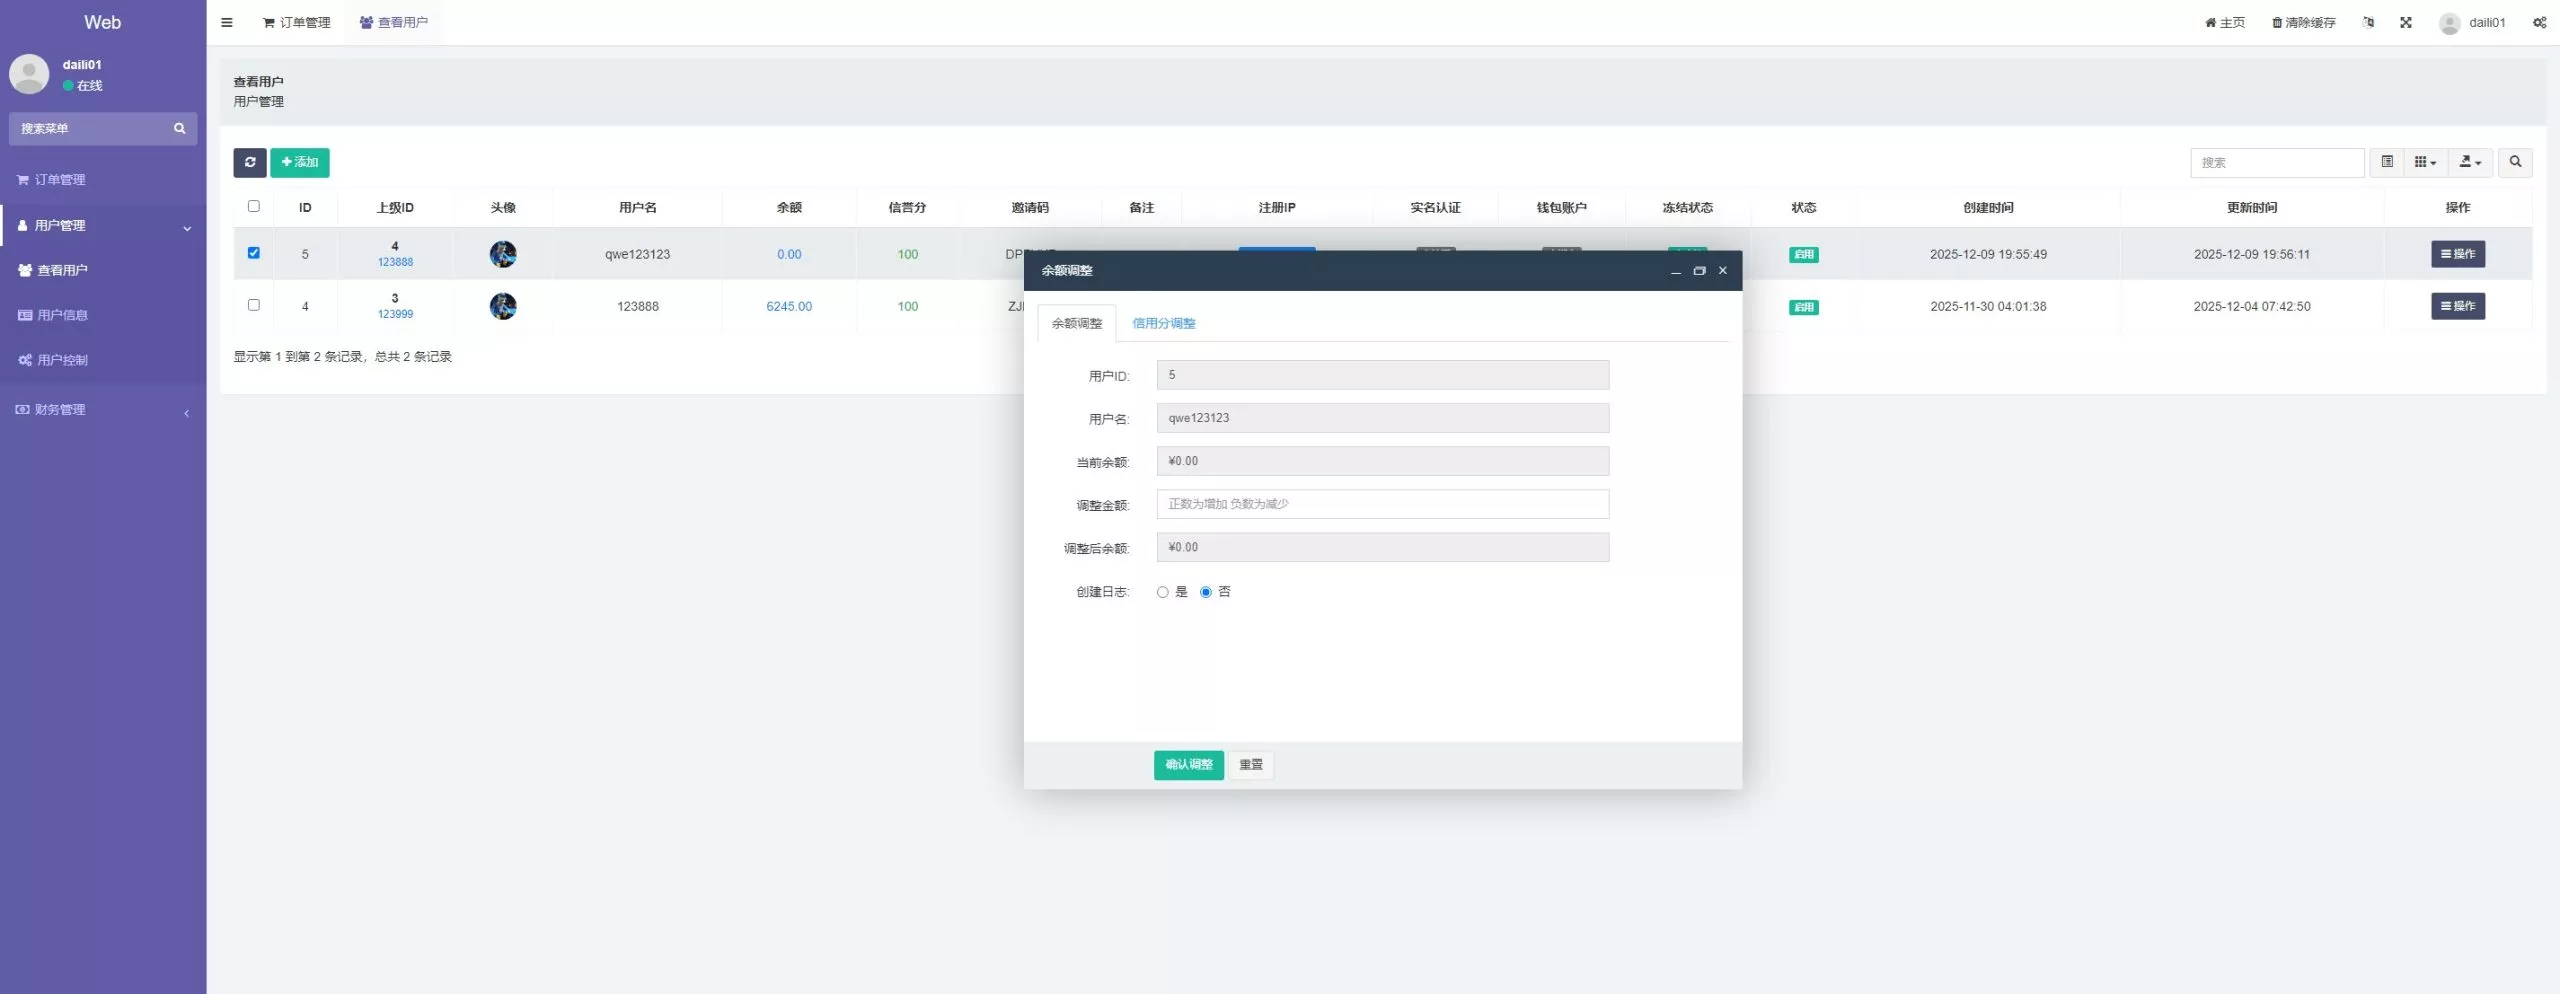Switch to the 信用分调整 tab
Image resolution: width=2560 pixels, height=994 pixels.
click(1163, 323)
